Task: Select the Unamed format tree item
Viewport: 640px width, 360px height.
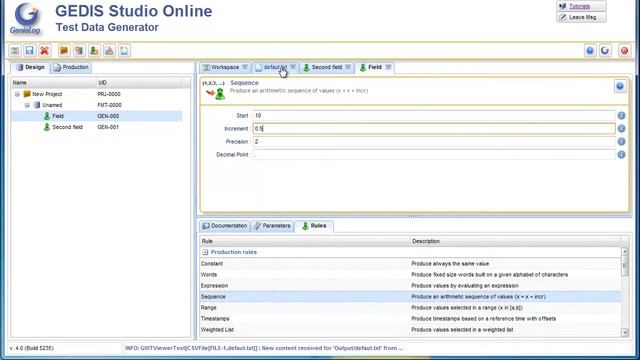Action: (x=52, y=105)
